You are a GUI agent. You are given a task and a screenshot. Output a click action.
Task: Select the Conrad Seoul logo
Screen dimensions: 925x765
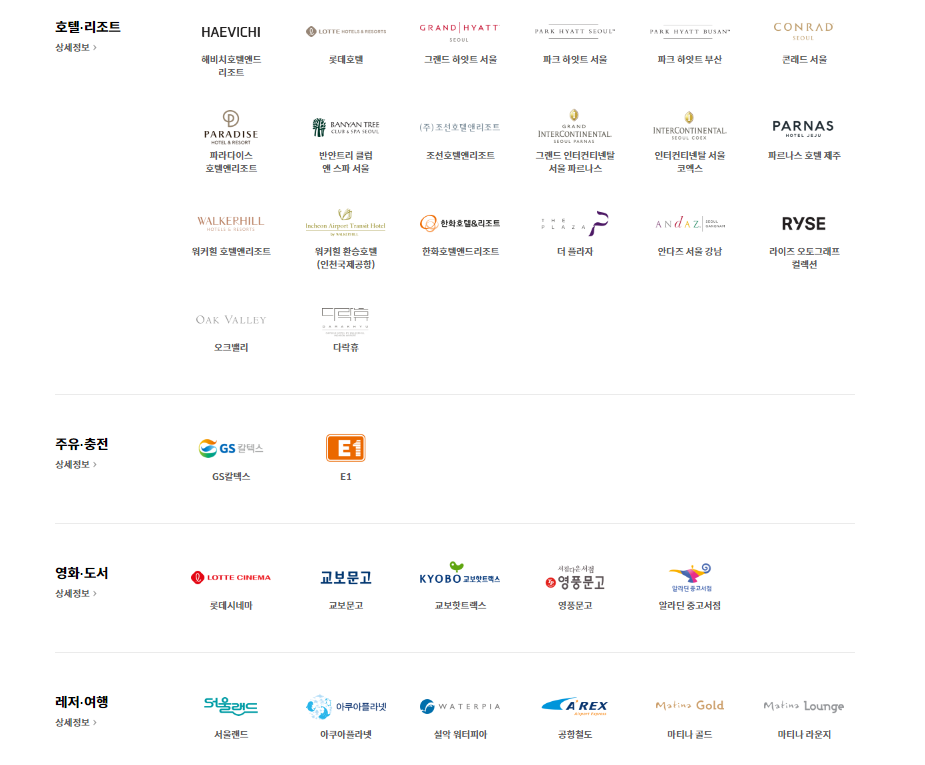803,31
